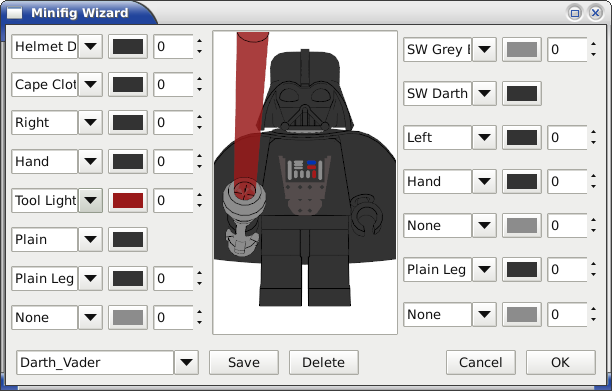Screen dimensions: 612x391
Task: Decrease the Tool Light angle value
Action: point(199,206)
